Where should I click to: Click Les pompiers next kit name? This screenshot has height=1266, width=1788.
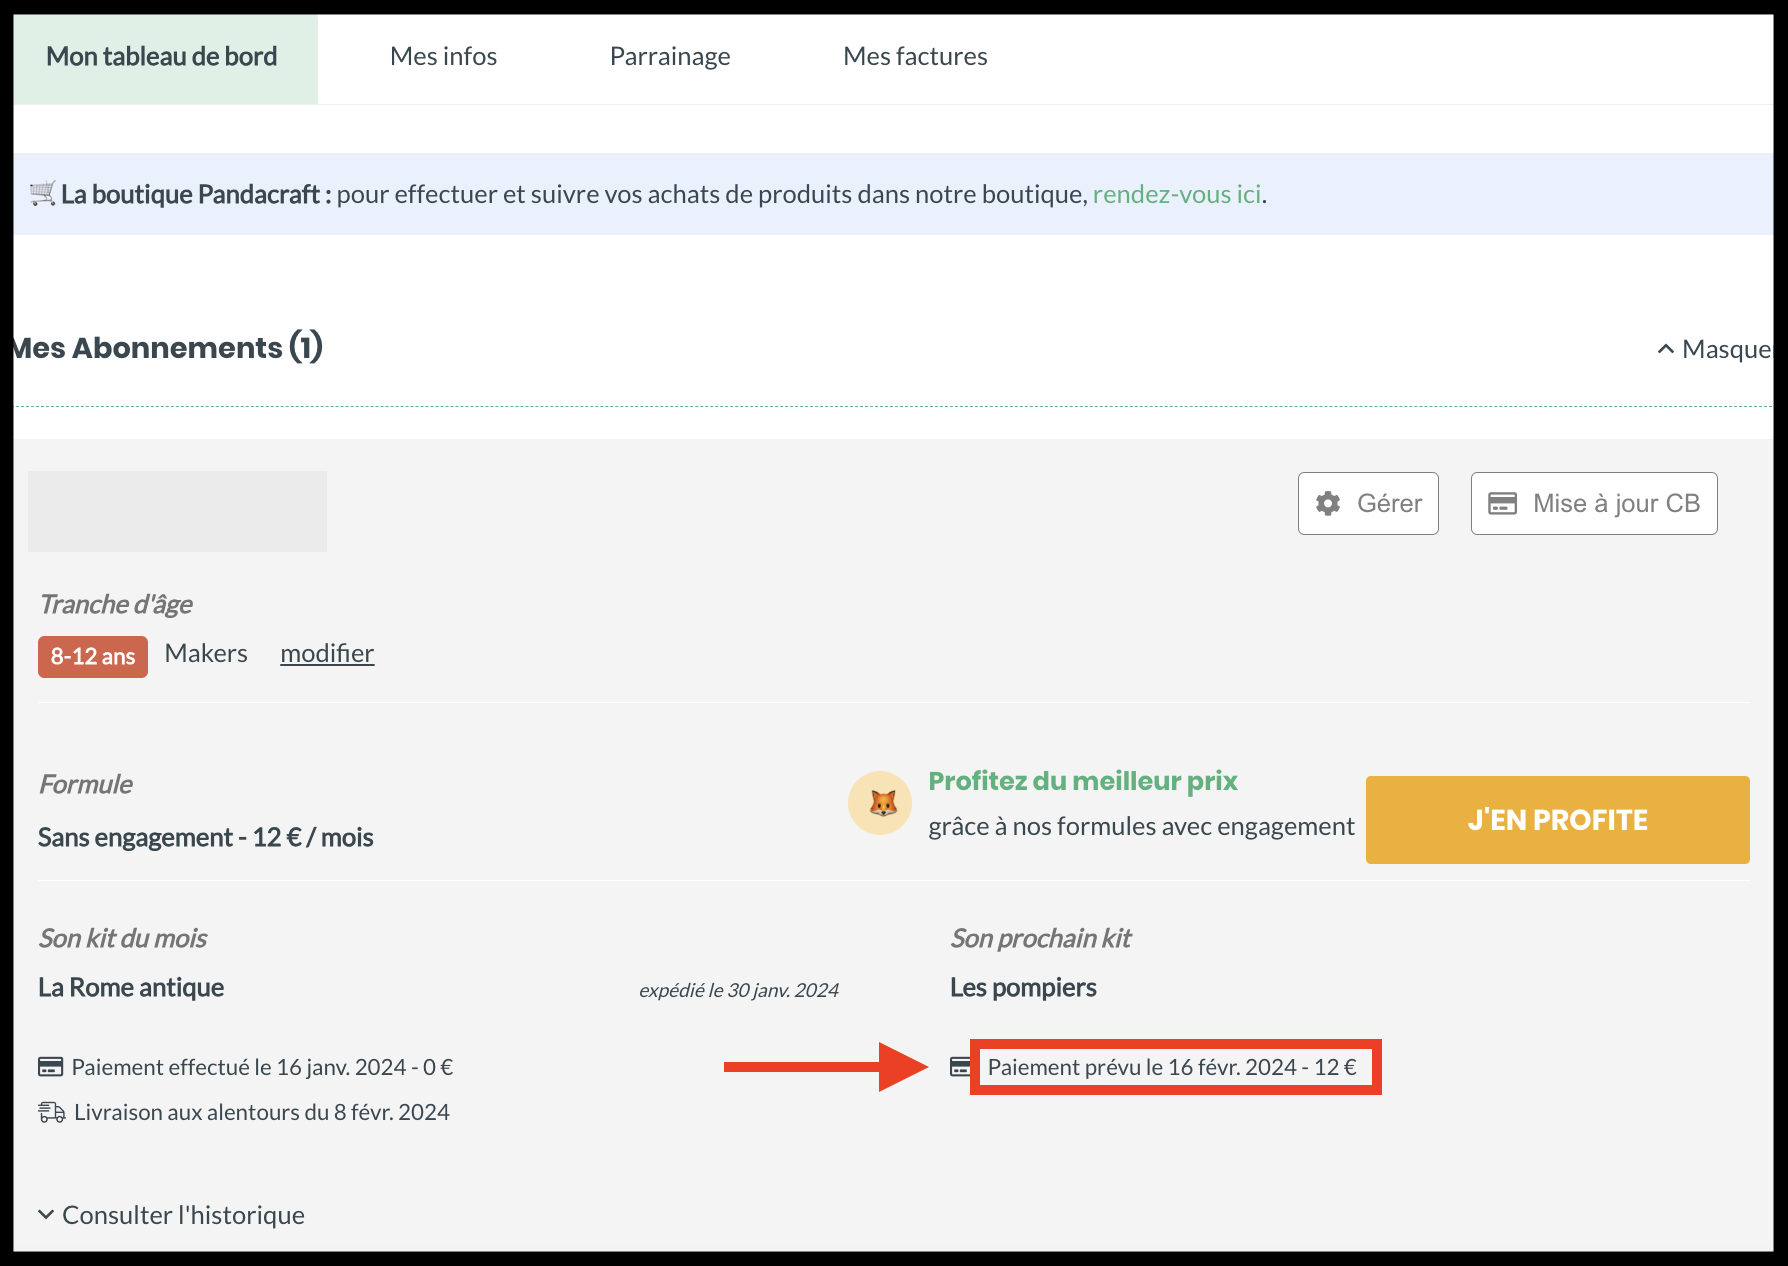click(x=1023, y=988)
